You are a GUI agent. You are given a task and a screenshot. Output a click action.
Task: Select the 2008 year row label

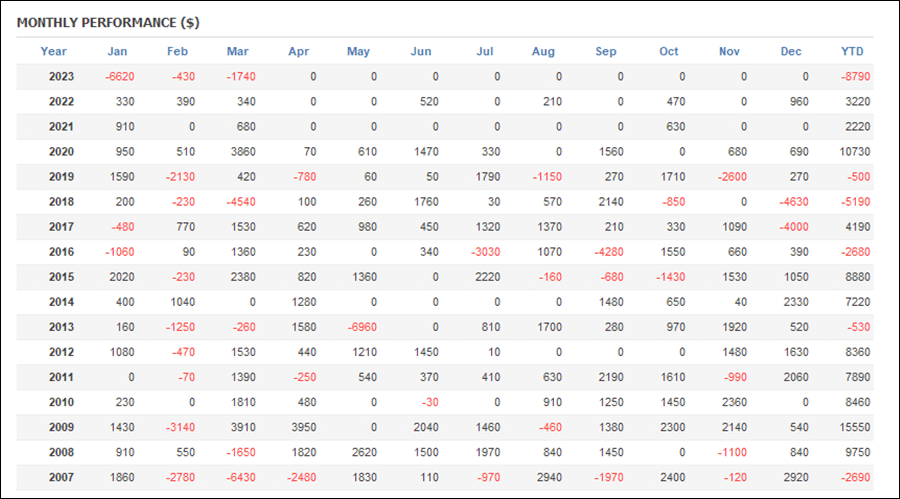(61, 452)
